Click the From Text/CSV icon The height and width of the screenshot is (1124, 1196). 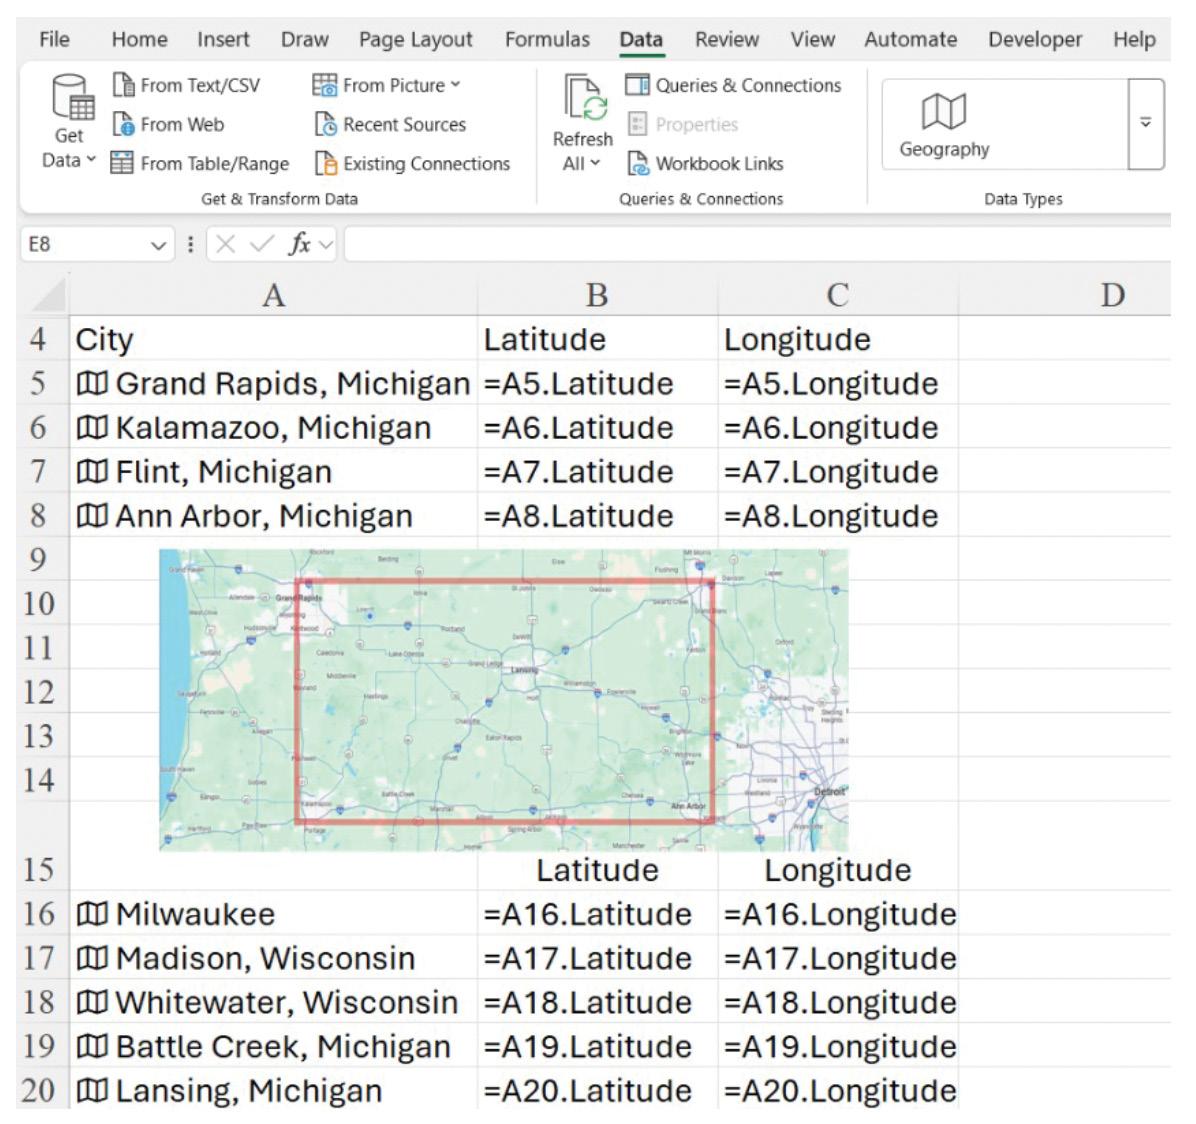pos(124,85)
